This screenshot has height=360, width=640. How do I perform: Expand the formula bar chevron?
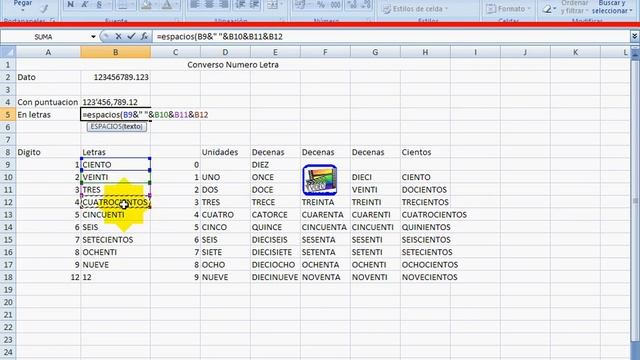634,36
